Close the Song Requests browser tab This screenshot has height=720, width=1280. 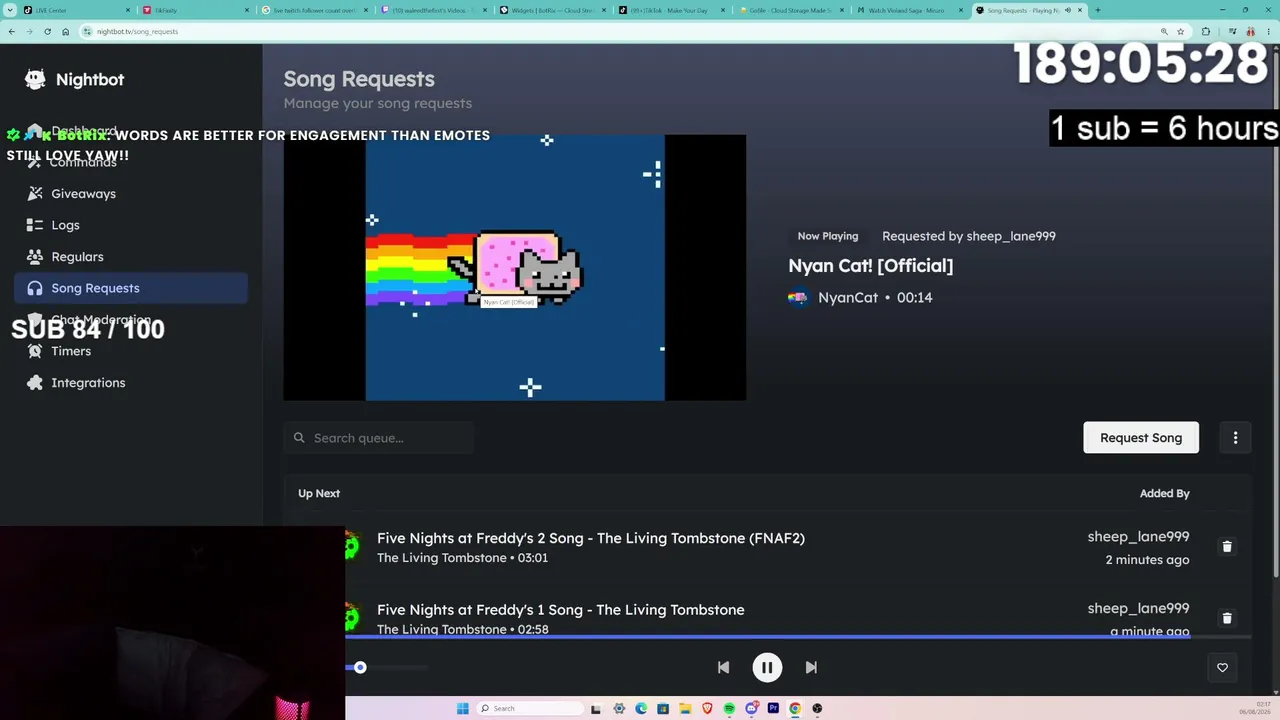1080,10
